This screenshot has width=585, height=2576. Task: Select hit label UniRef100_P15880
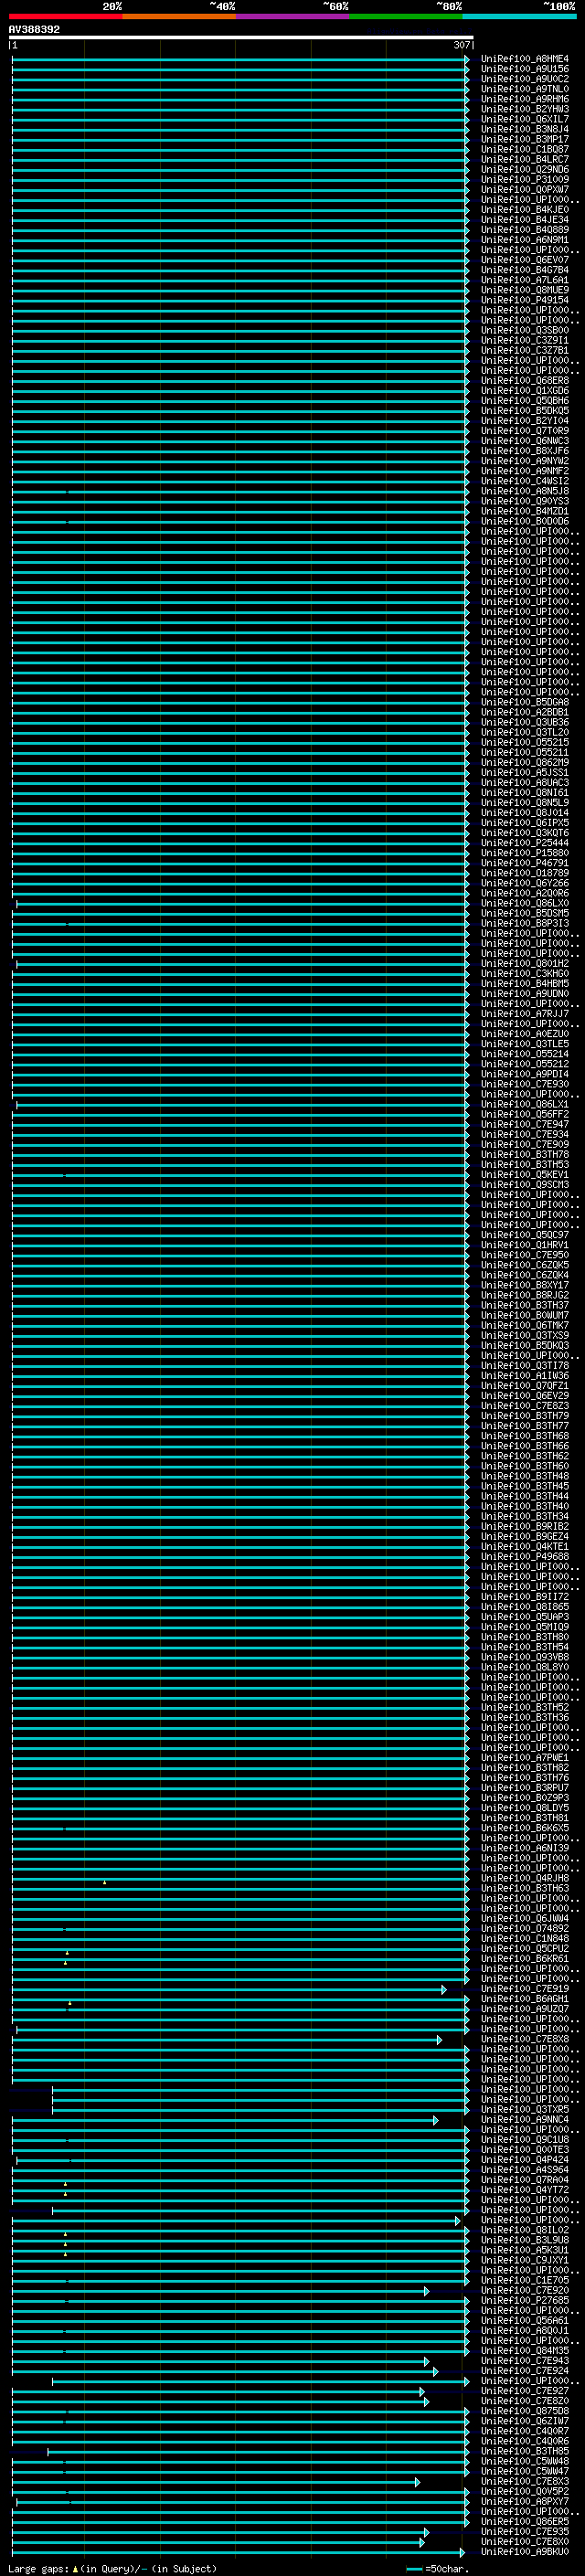(525, 853)
